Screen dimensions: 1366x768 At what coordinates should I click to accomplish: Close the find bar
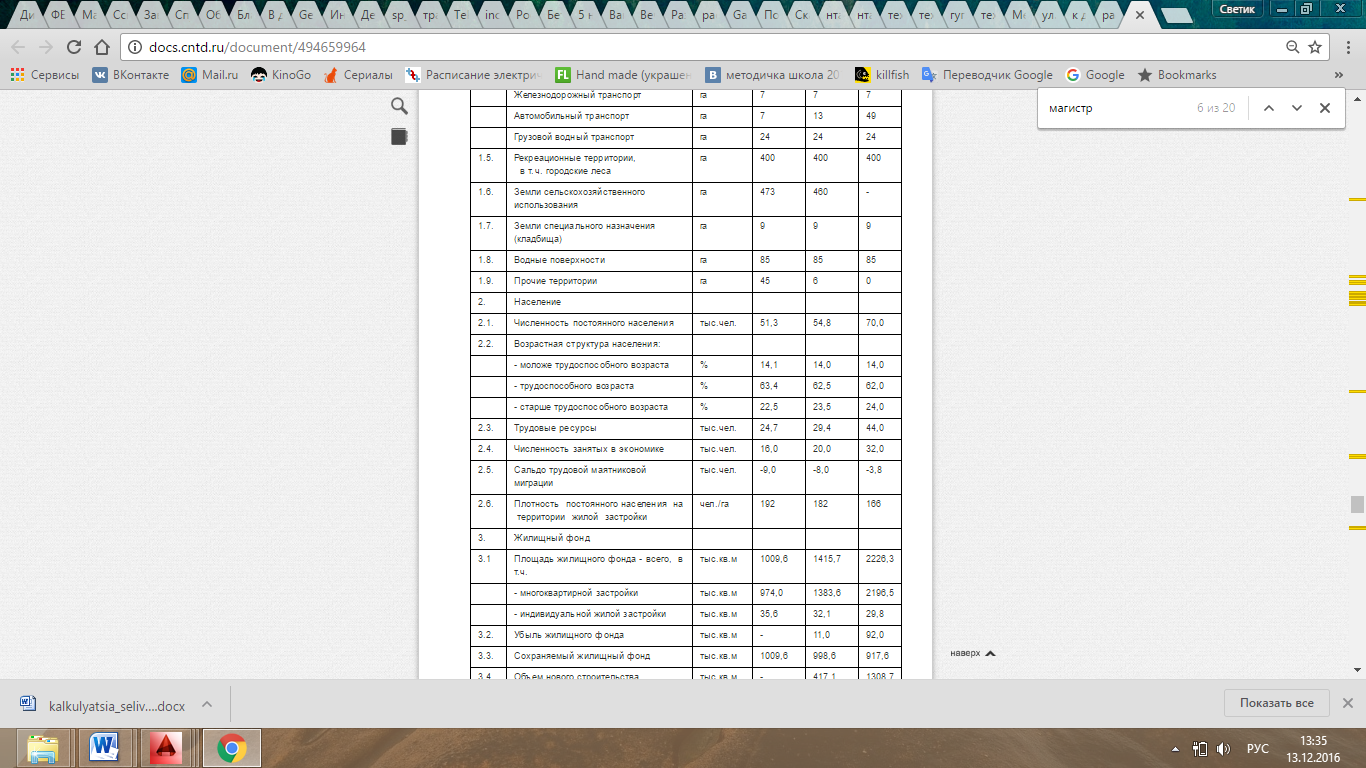click(1325, 108)
